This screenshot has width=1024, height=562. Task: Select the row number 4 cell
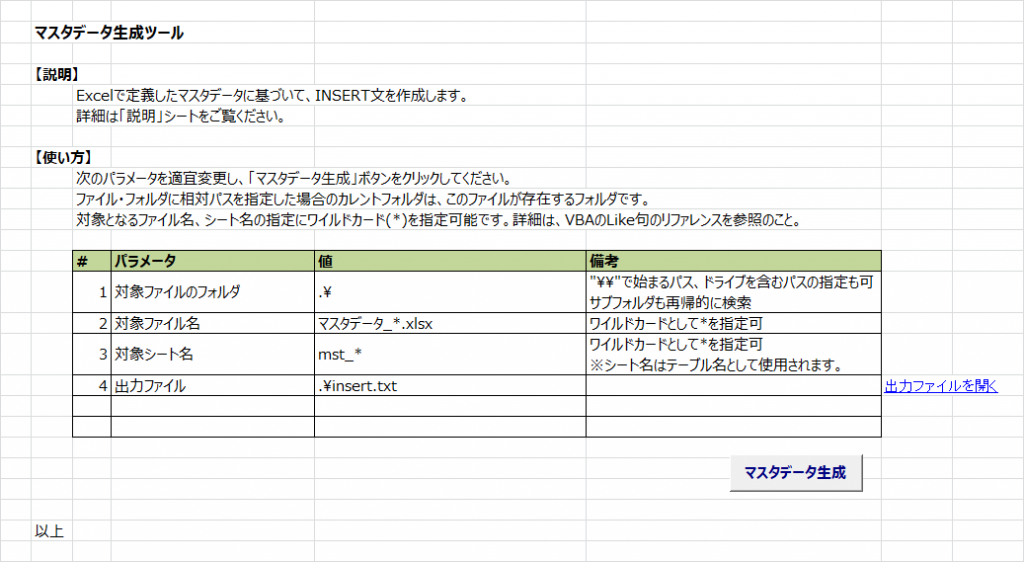[x=92, y=386]
